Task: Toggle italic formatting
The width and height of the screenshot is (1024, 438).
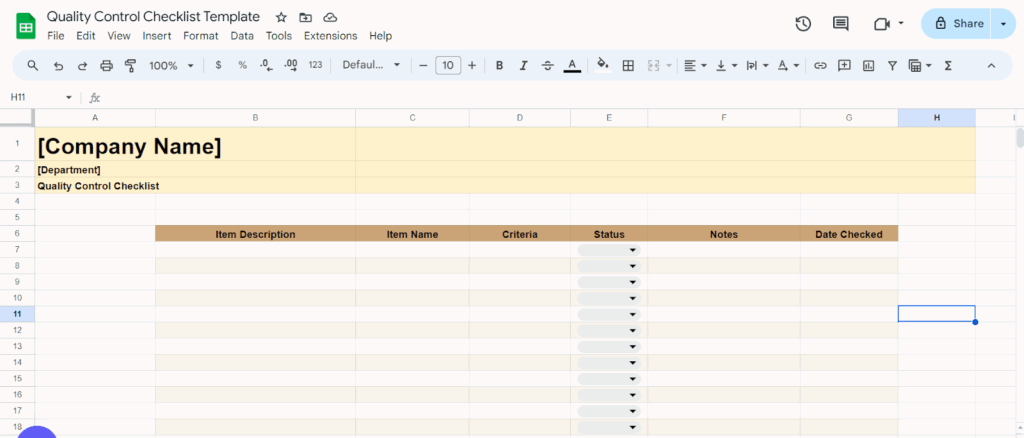Action: [x=523, y=65]
